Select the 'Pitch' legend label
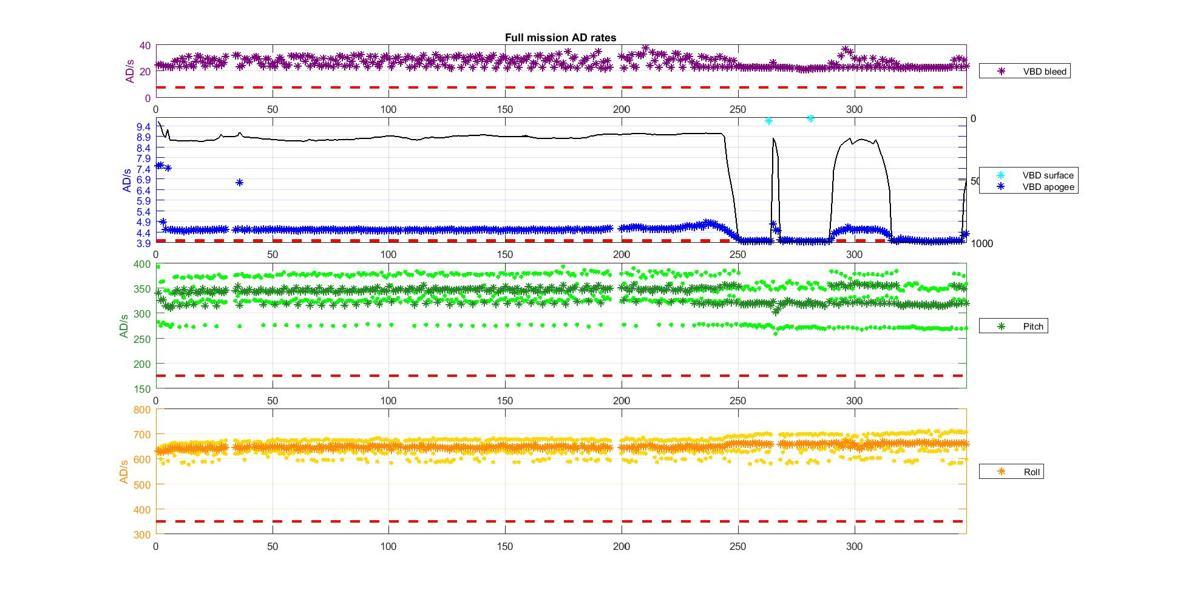This screenshot has height=601, width=1200. click(1034, 327)
